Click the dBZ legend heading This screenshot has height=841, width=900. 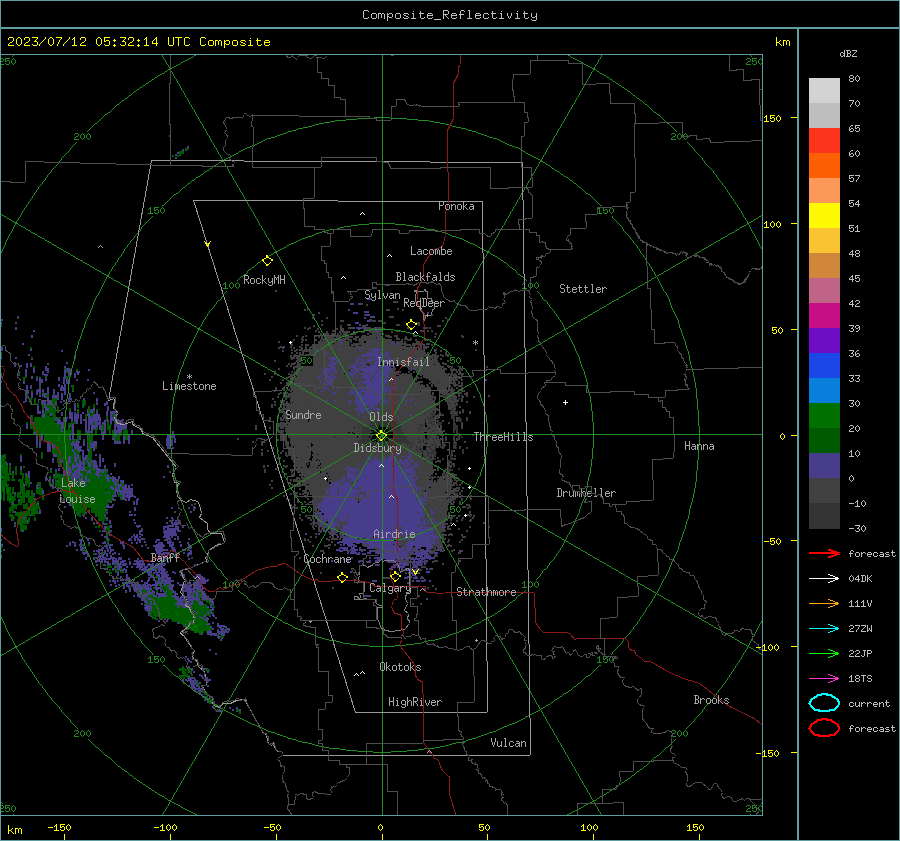[x=848, y=53]
